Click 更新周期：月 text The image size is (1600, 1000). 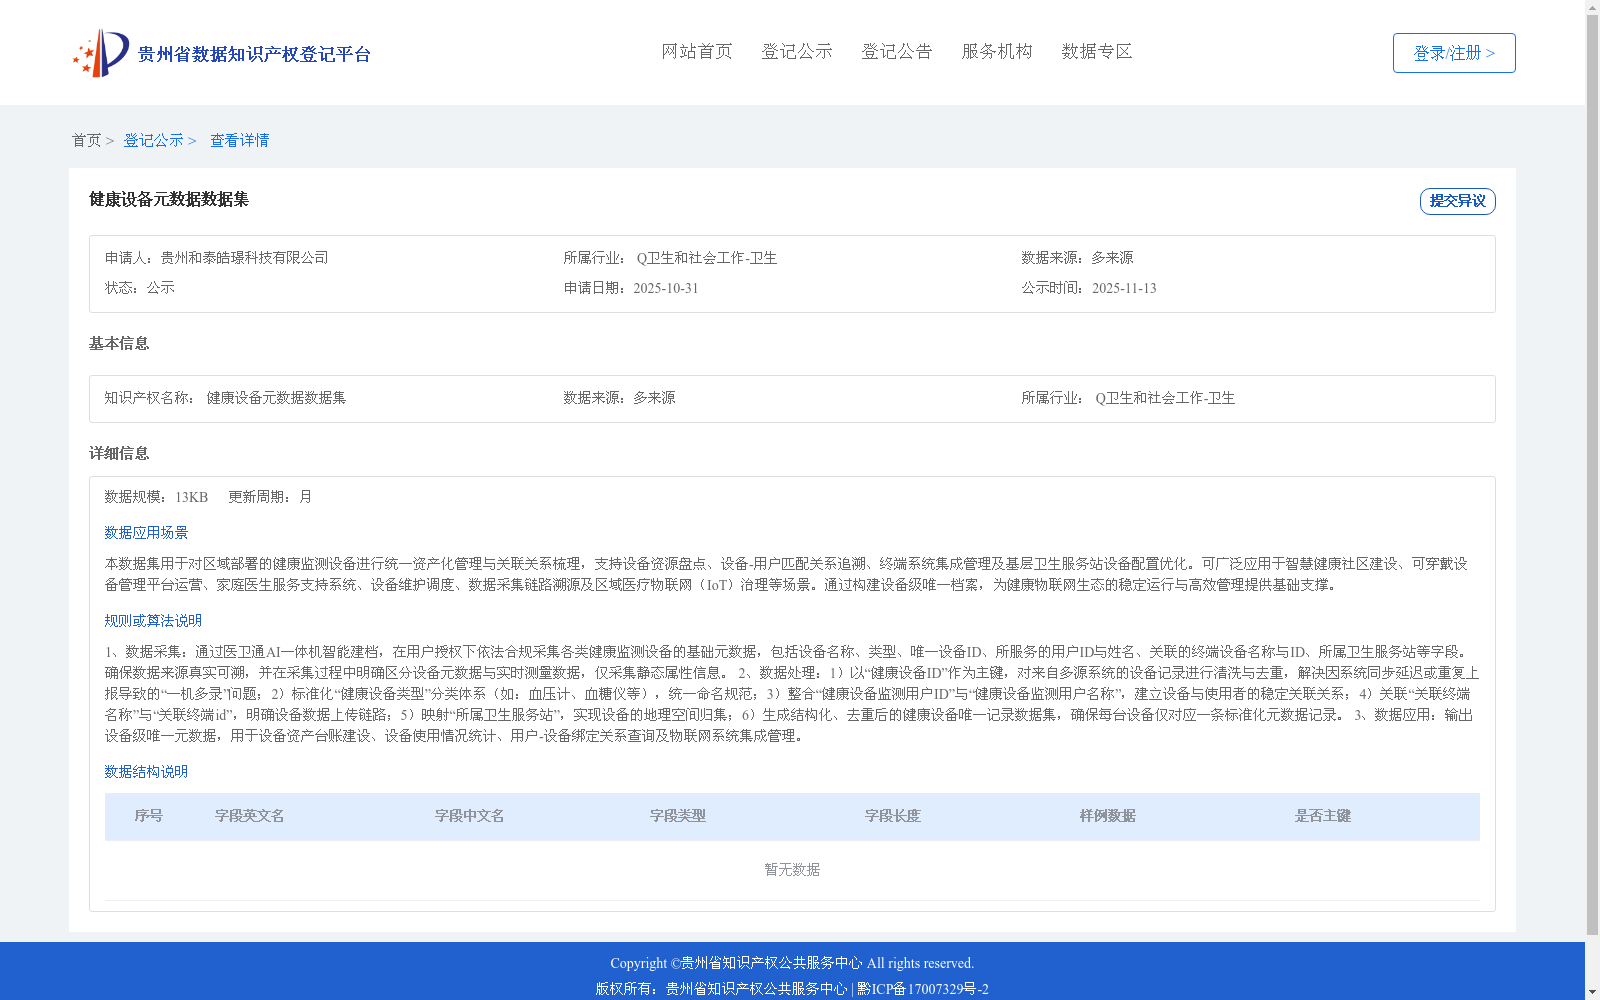tap(270, 497)
